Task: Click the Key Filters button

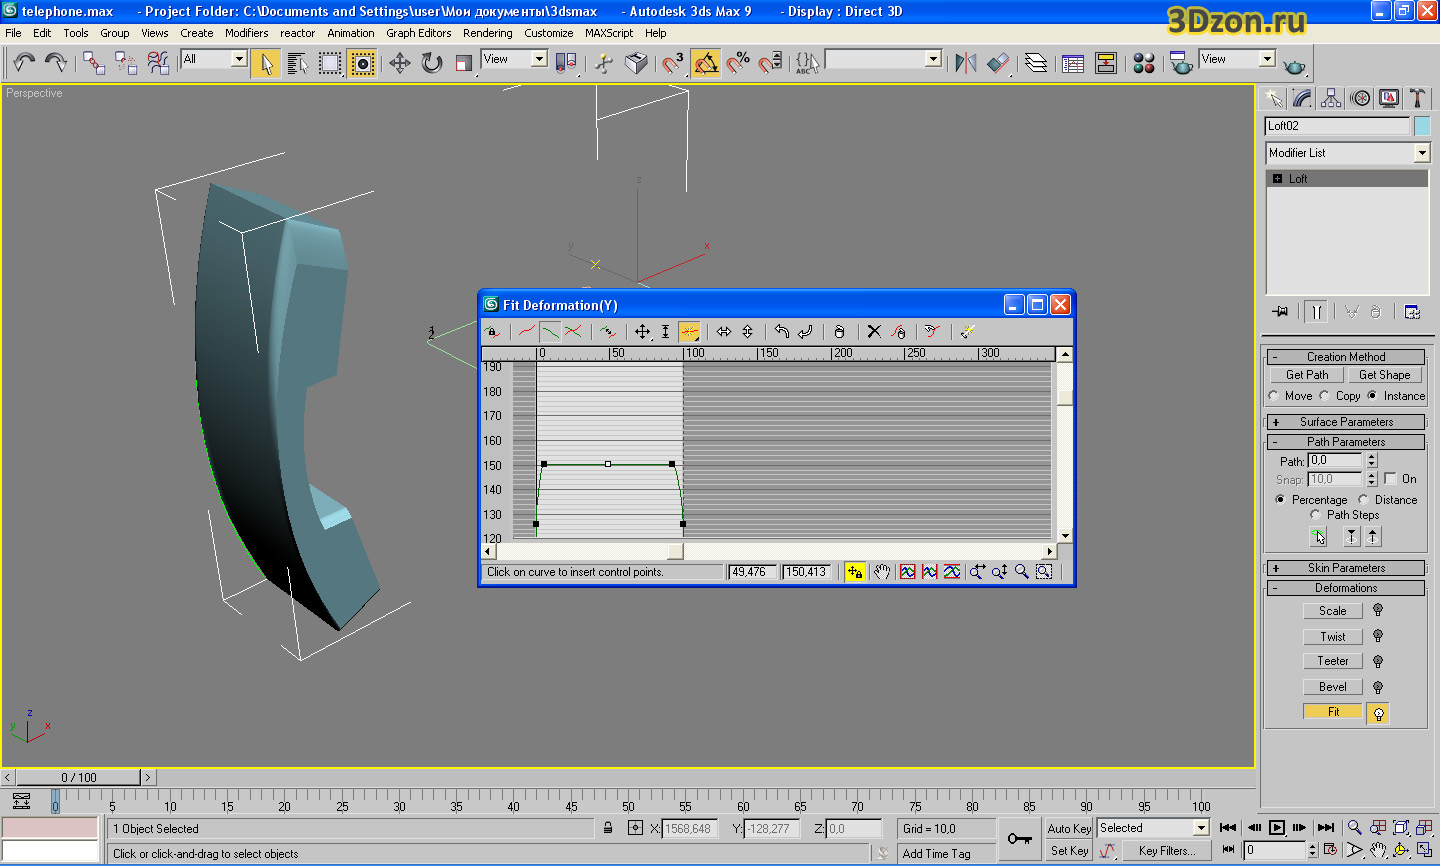Action: click(1166, 851)
